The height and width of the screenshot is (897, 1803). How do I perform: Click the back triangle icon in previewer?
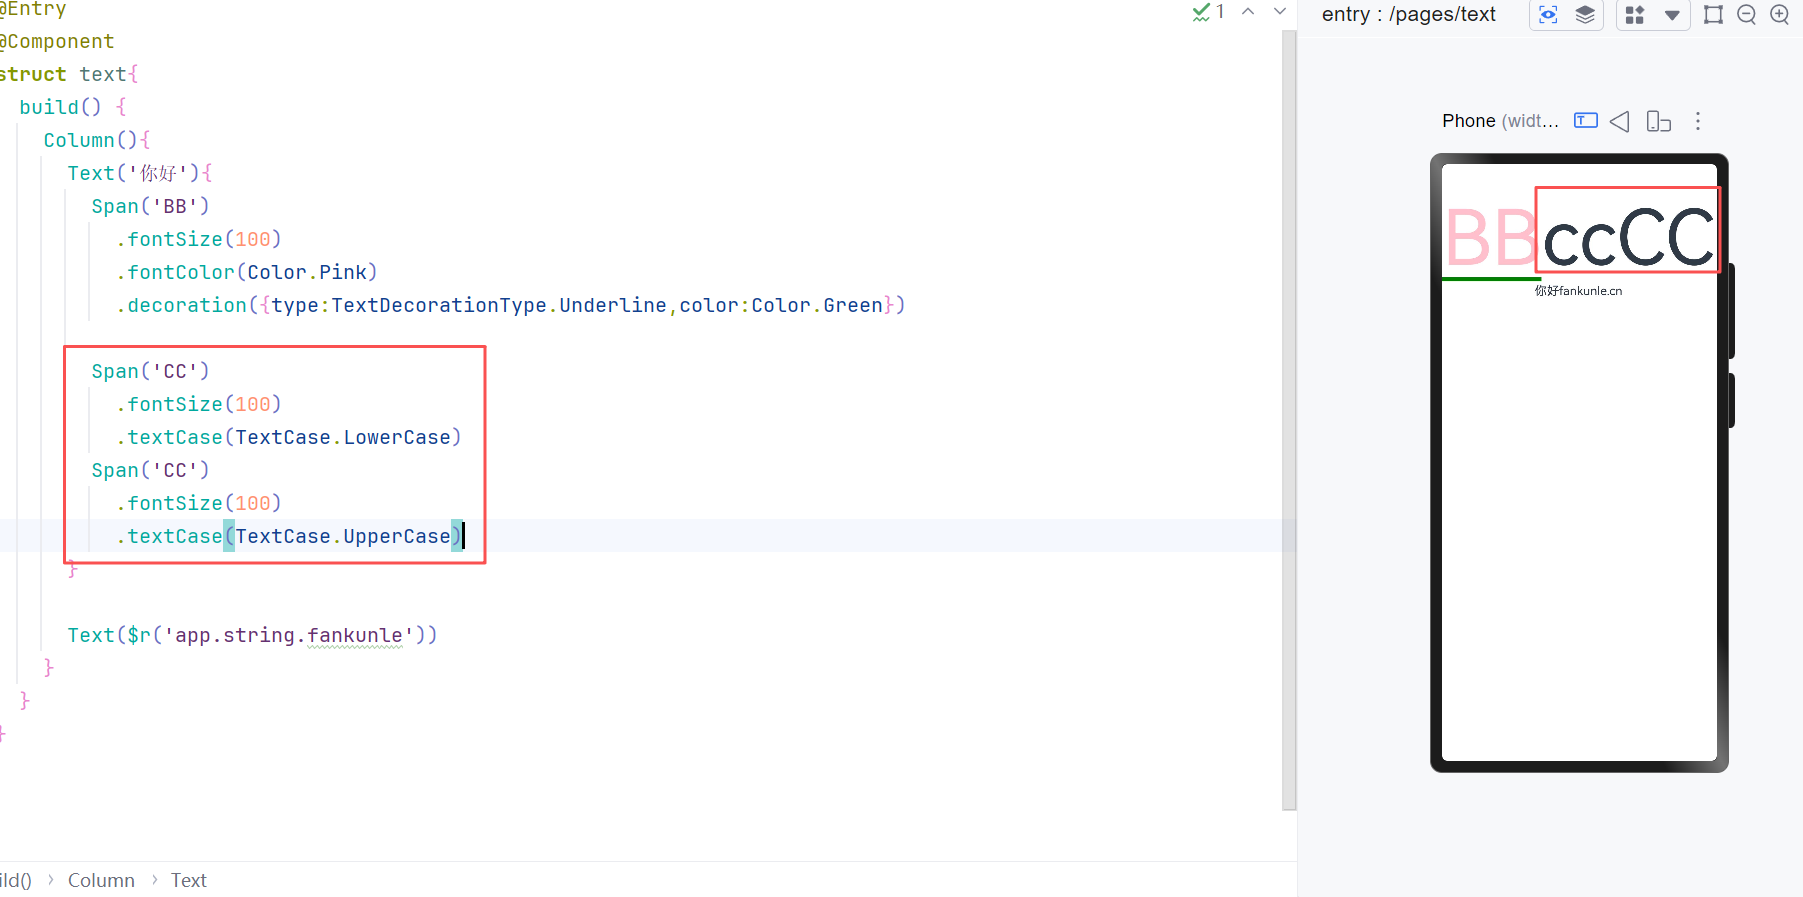[1620, 121]
